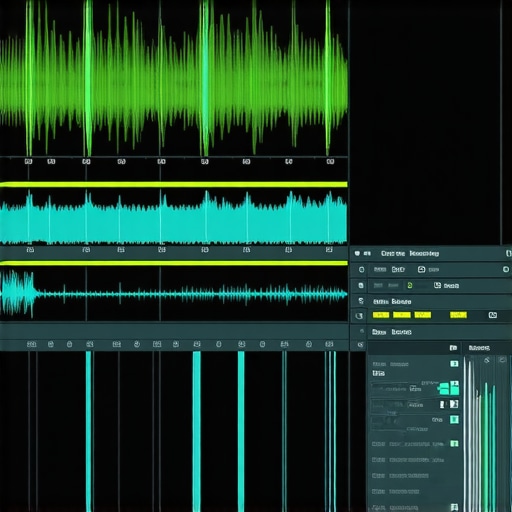Click first ruler marker under green waveform
512x512 pixels.
[x=29, y=162]
